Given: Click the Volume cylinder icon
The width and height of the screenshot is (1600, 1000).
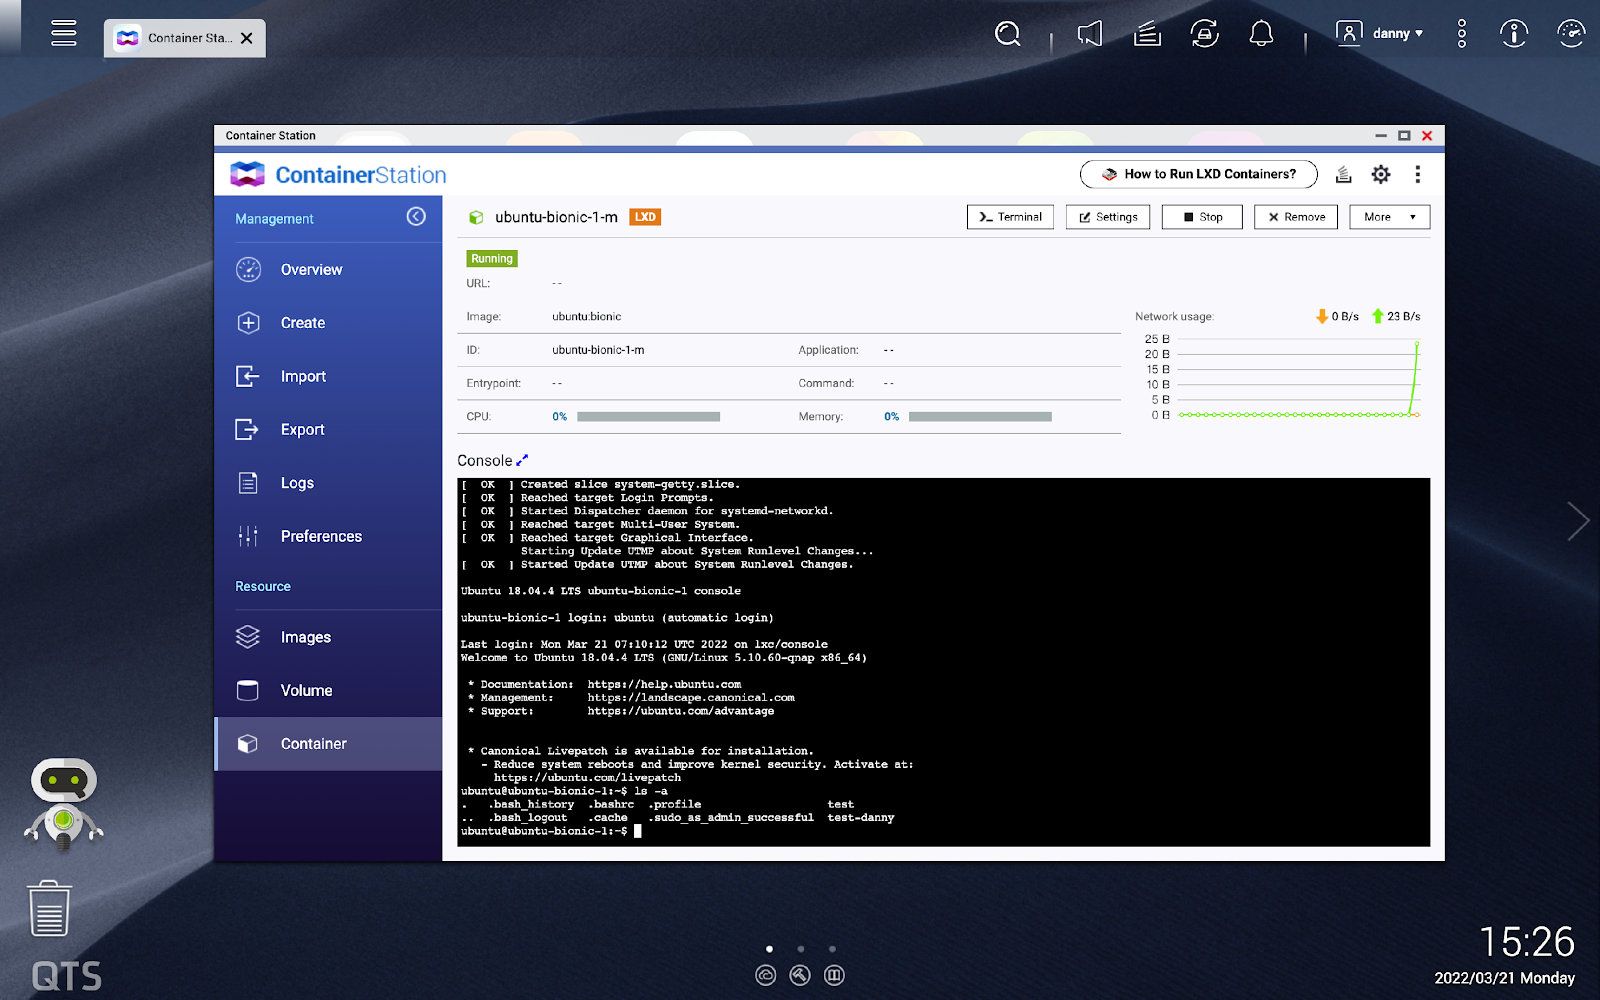Looking at the screenshot, I should pos(248,690).
